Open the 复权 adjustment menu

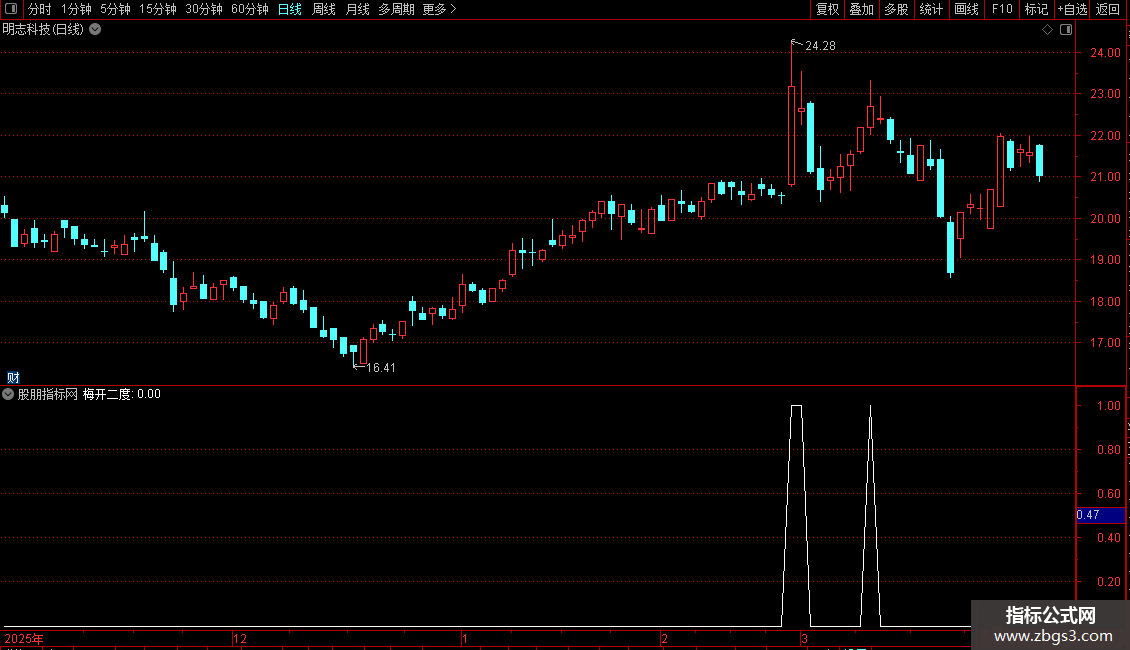pyautogui.click(x=827, y=9)
